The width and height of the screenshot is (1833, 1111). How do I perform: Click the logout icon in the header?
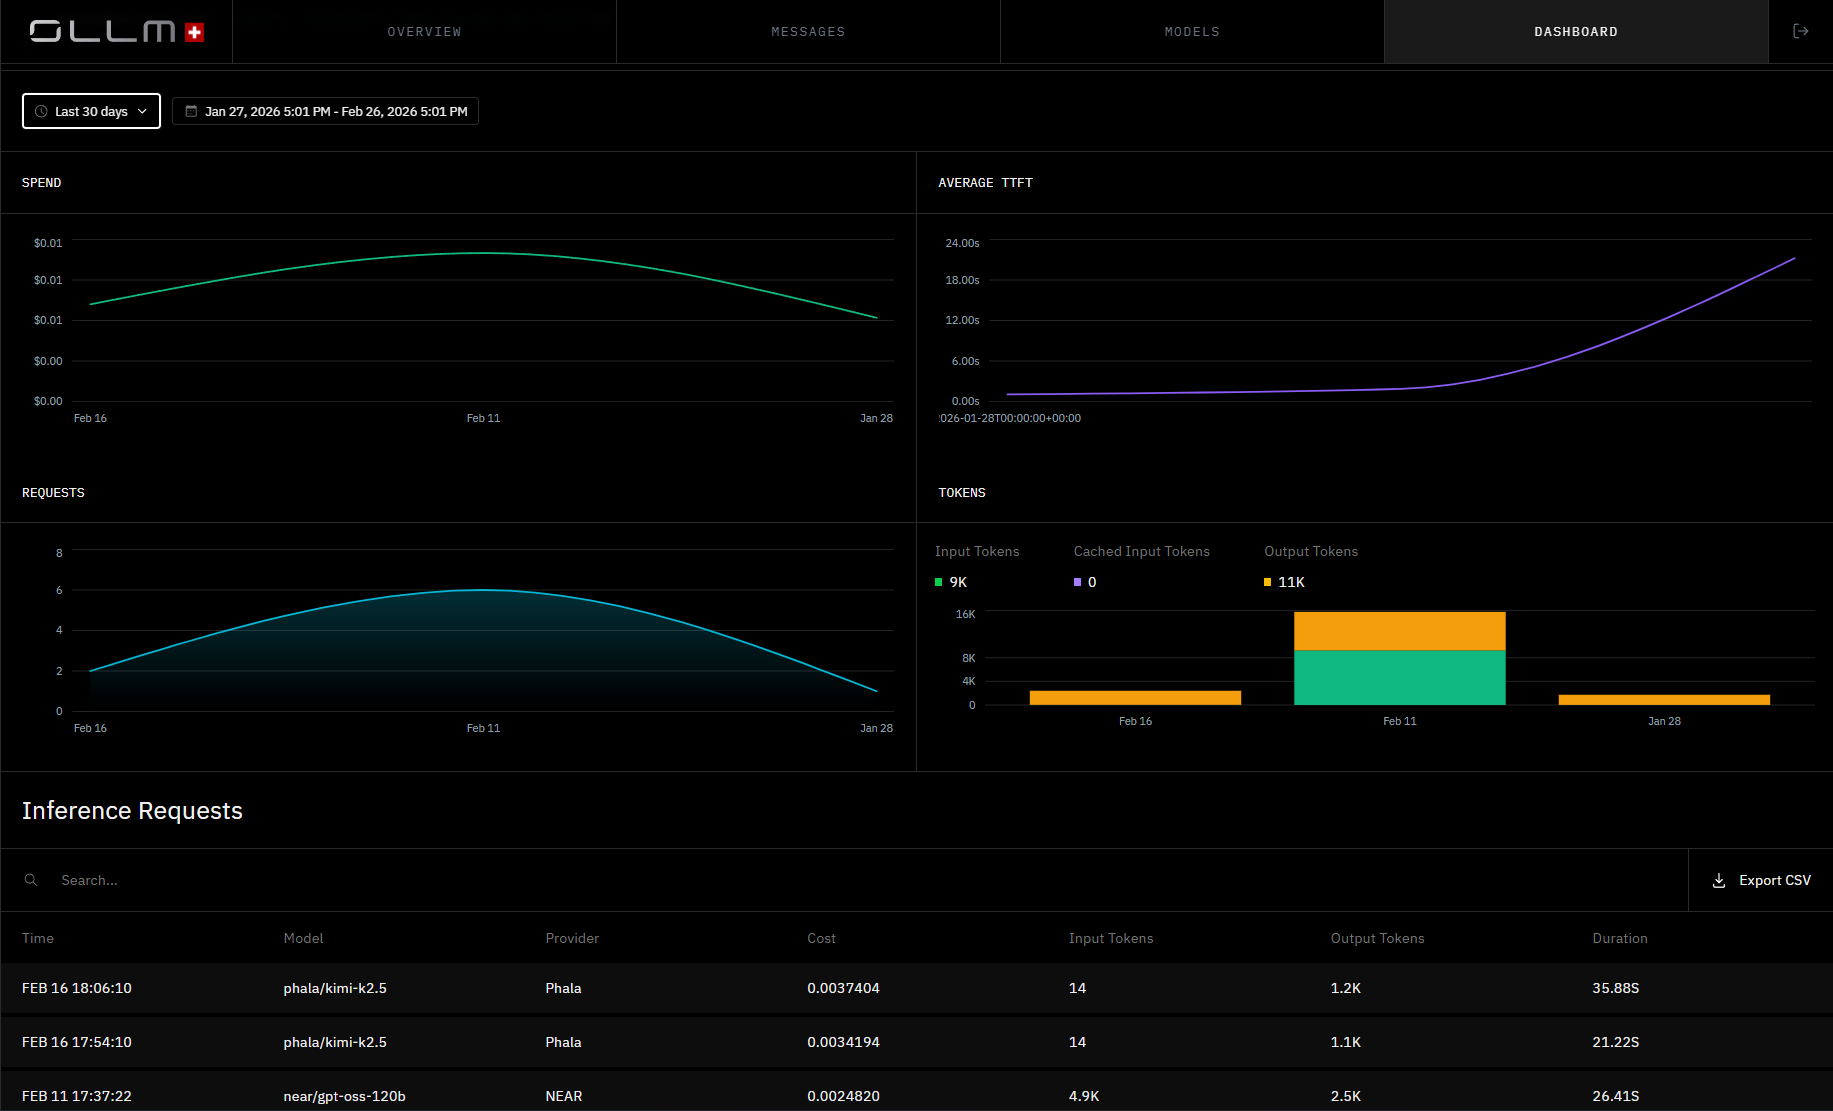(x=1800, y=32)
